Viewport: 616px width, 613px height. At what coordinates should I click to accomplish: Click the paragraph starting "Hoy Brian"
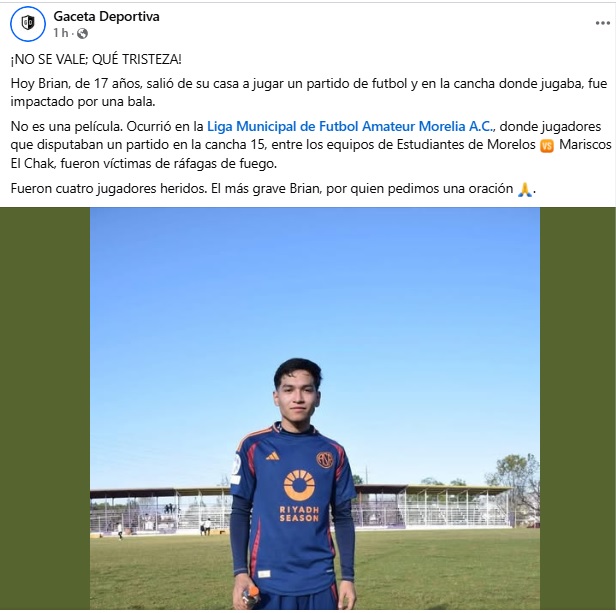pyautogui.click(x=309, y=93)
